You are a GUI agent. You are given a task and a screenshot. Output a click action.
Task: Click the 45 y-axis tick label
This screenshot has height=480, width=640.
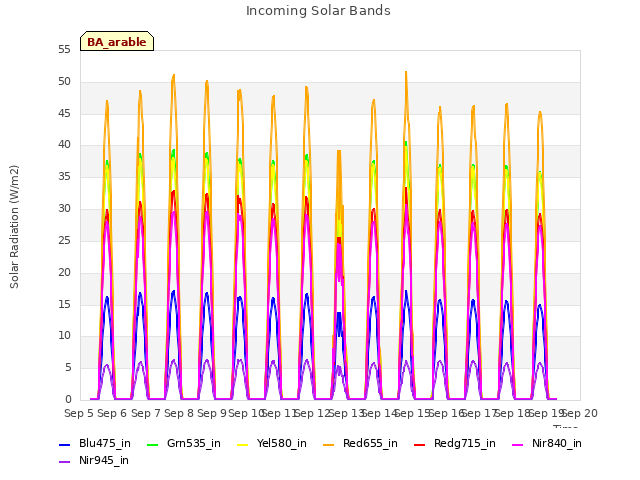click(x=64, y=113)
